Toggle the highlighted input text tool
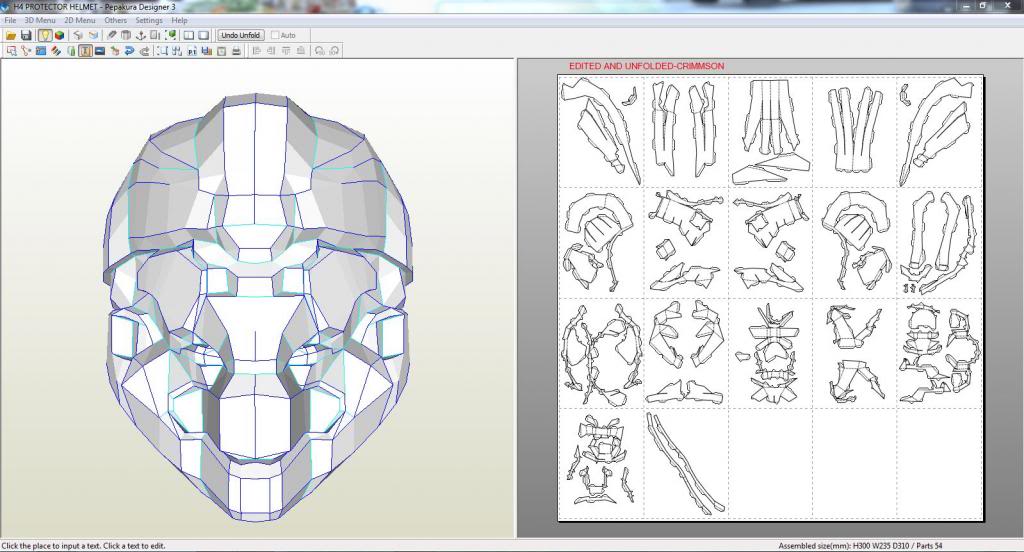The height and width of the screenshot is (552, 1024). [85, 51]
